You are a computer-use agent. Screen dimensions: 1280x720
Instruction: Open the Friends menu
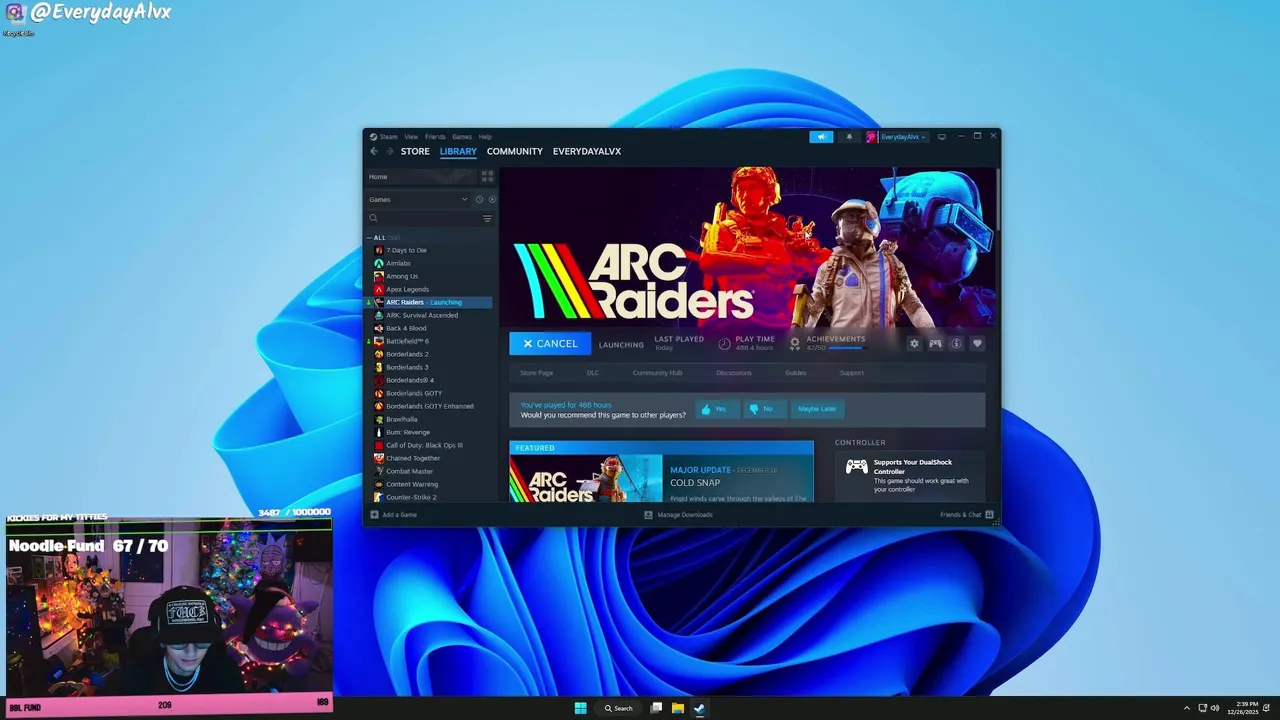click(435, 137)
